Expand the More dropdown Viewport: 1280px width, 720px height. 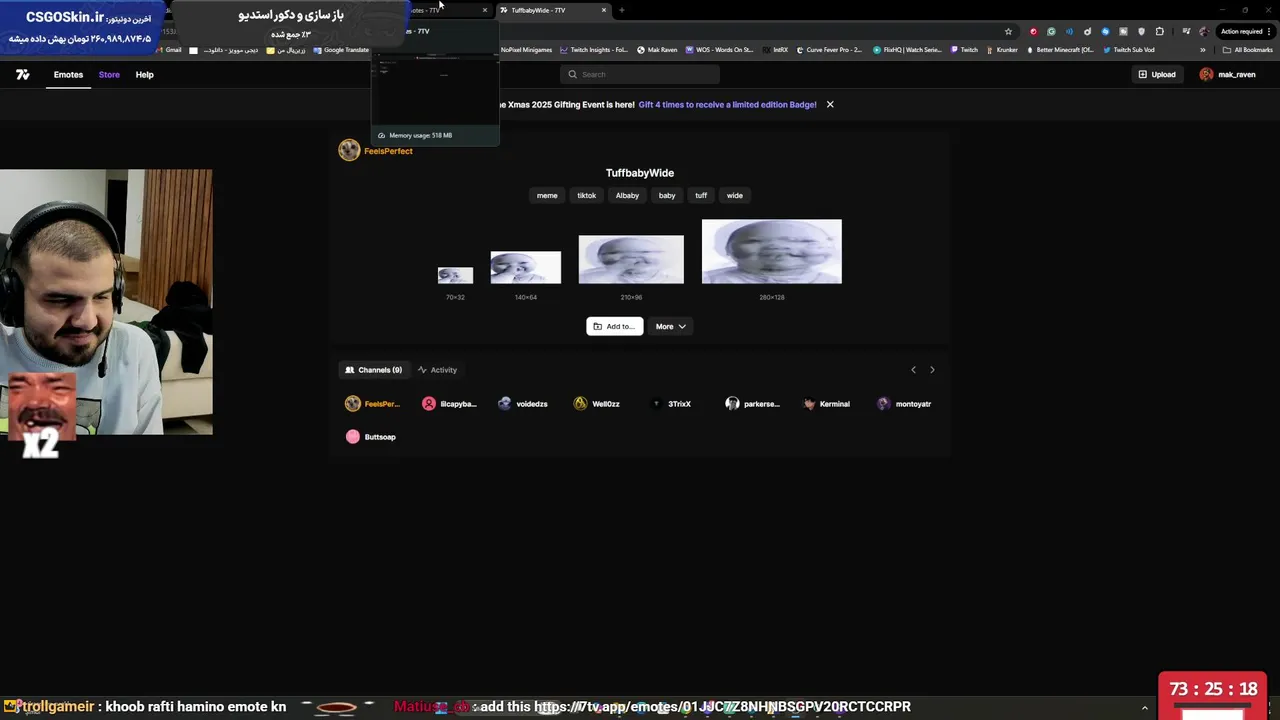pyautogui.click(x=670, y=326)
